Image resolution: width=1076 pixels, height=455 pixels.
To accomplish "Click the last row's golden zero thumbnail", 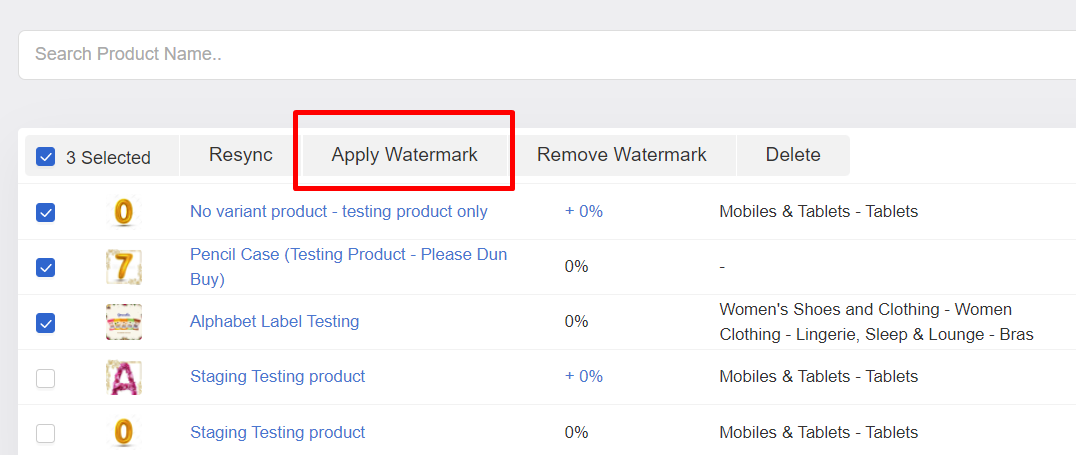I will 123,432.
